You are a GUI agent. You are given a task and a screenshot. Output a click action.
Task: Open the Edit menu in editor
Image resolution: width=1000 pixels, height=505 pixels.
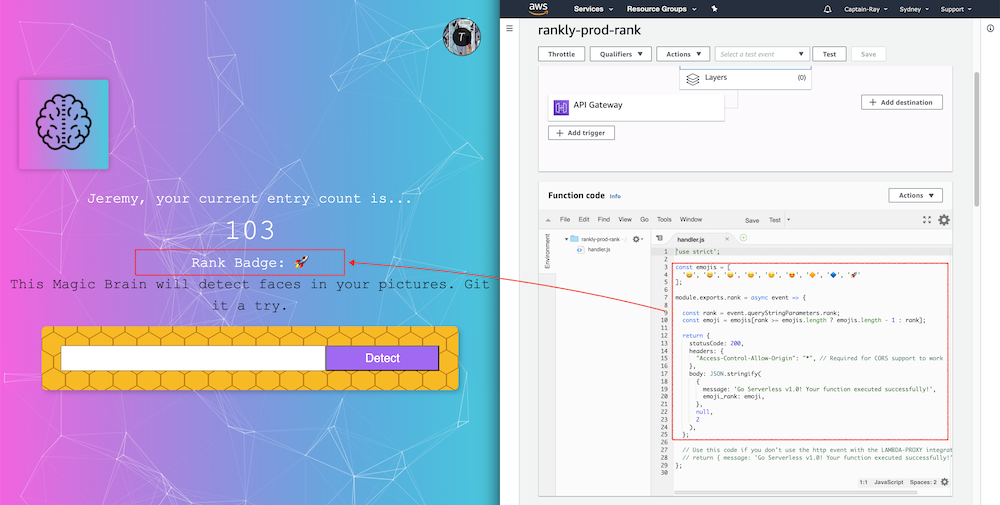pyautogui.click(x=584, y=219)
